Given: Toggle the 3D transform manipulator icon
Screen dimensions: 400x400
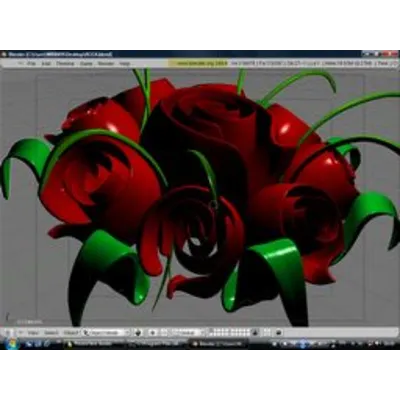Looking at the screenshot, I should 164,332.
